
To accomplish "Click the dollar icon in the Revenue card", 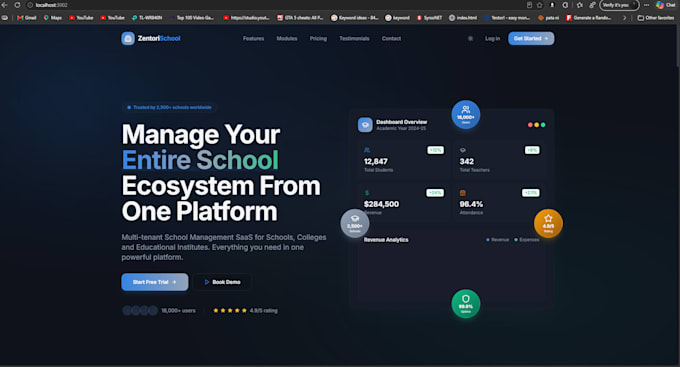I will [367, 193].
